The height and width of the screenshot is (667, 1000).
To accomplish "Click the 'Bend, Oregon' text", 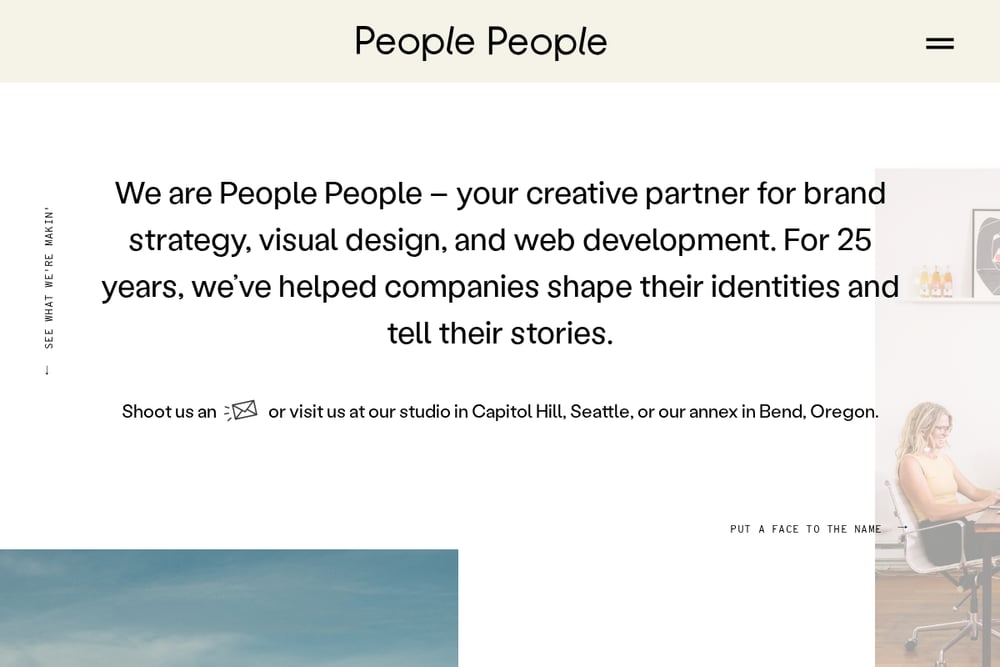I will pyautogui.click(x=818, y=411).
